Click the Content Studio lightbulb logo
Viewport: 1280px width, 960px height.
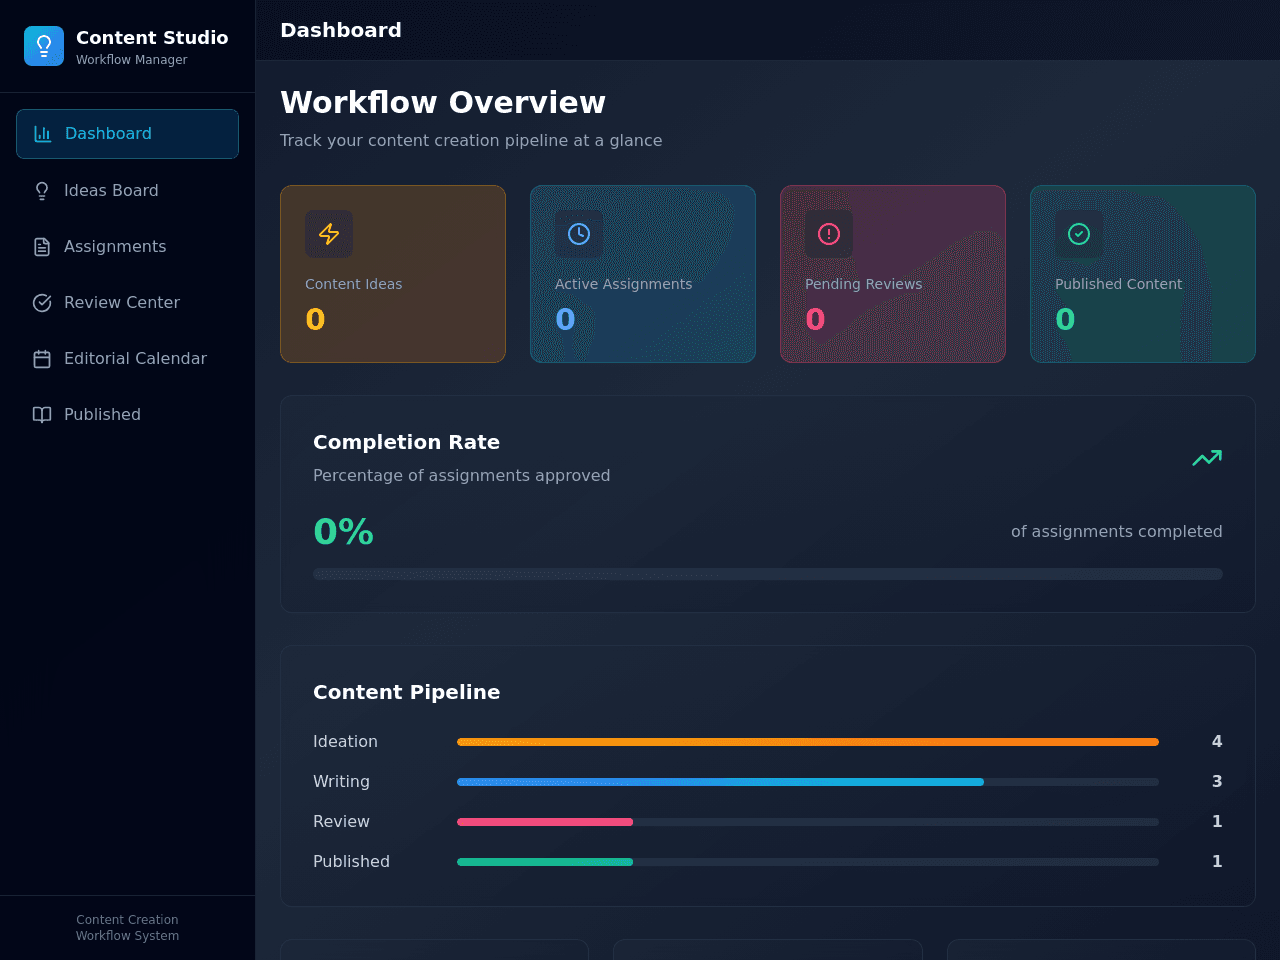(44, 46)
